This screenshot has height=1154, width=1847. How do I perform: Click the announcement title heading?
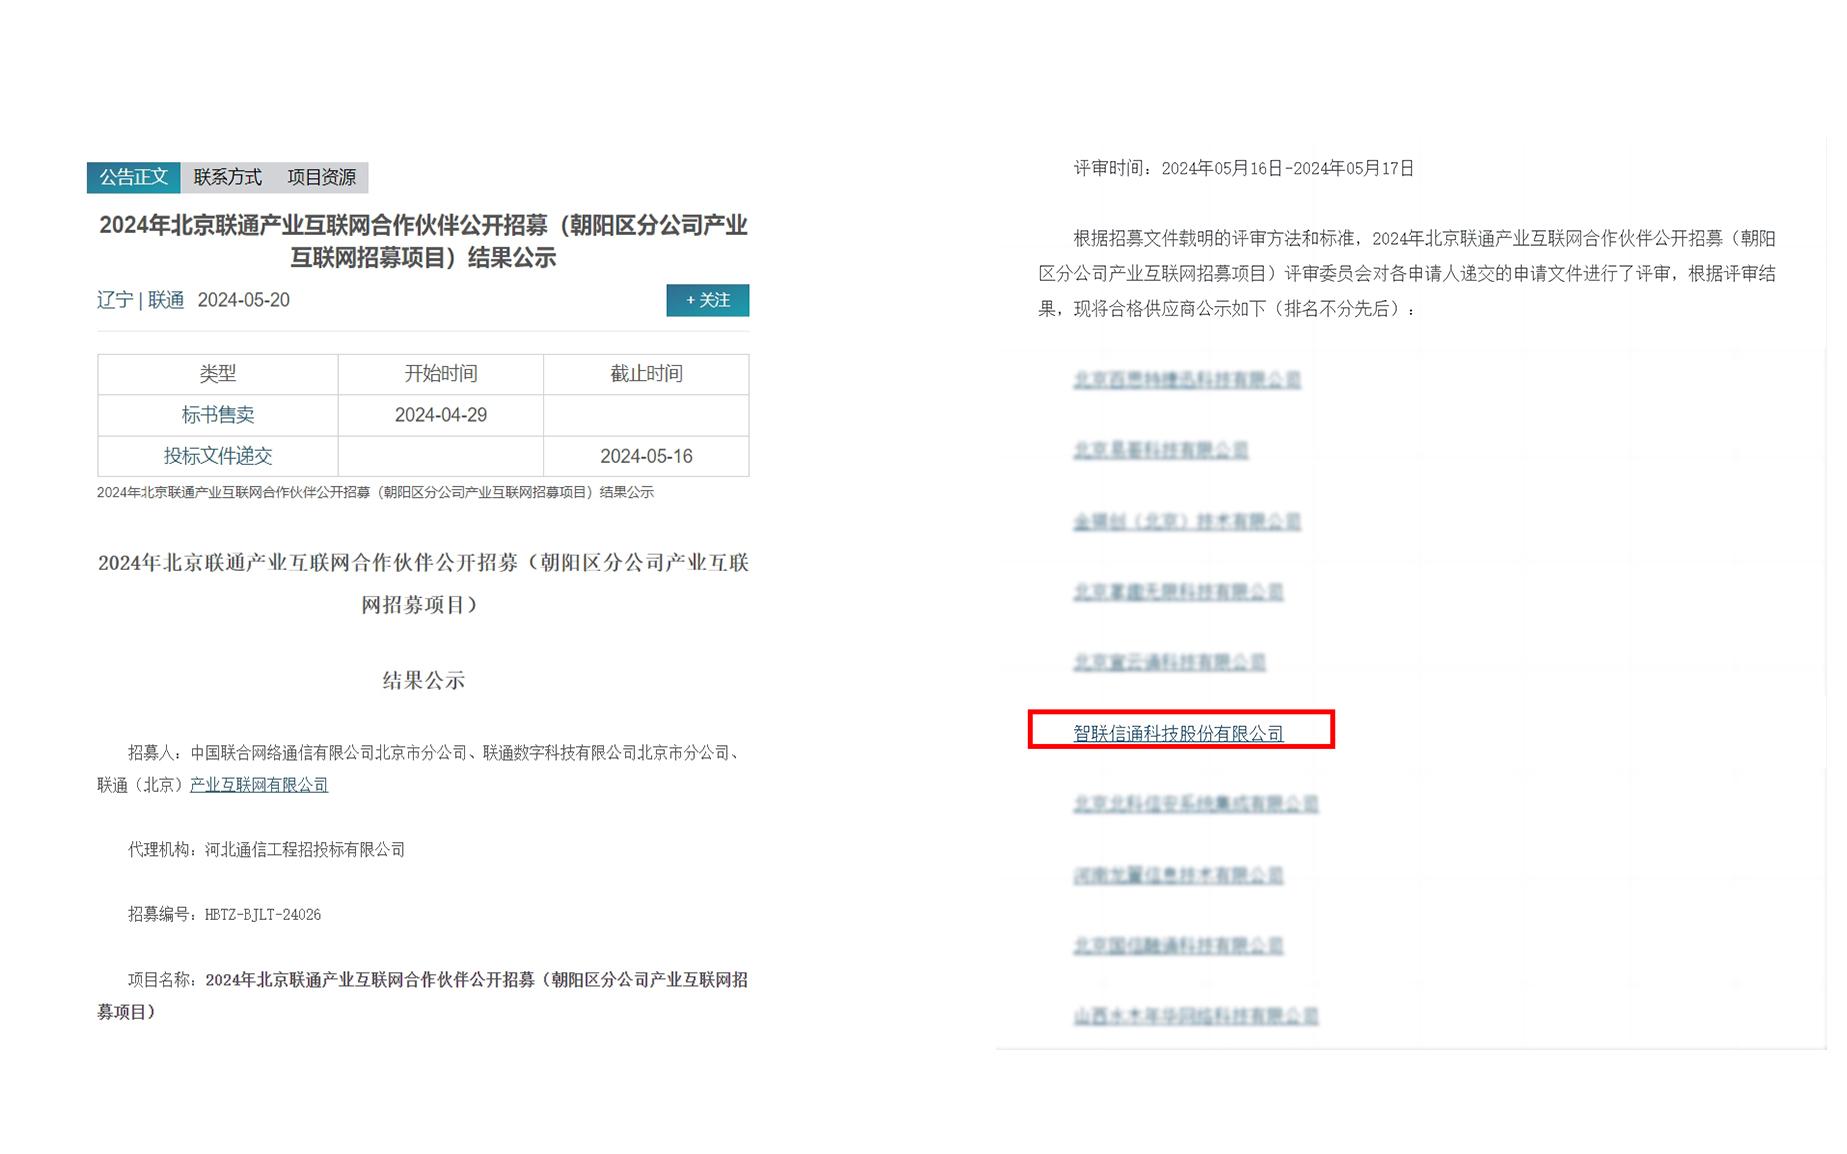point(423,241)
